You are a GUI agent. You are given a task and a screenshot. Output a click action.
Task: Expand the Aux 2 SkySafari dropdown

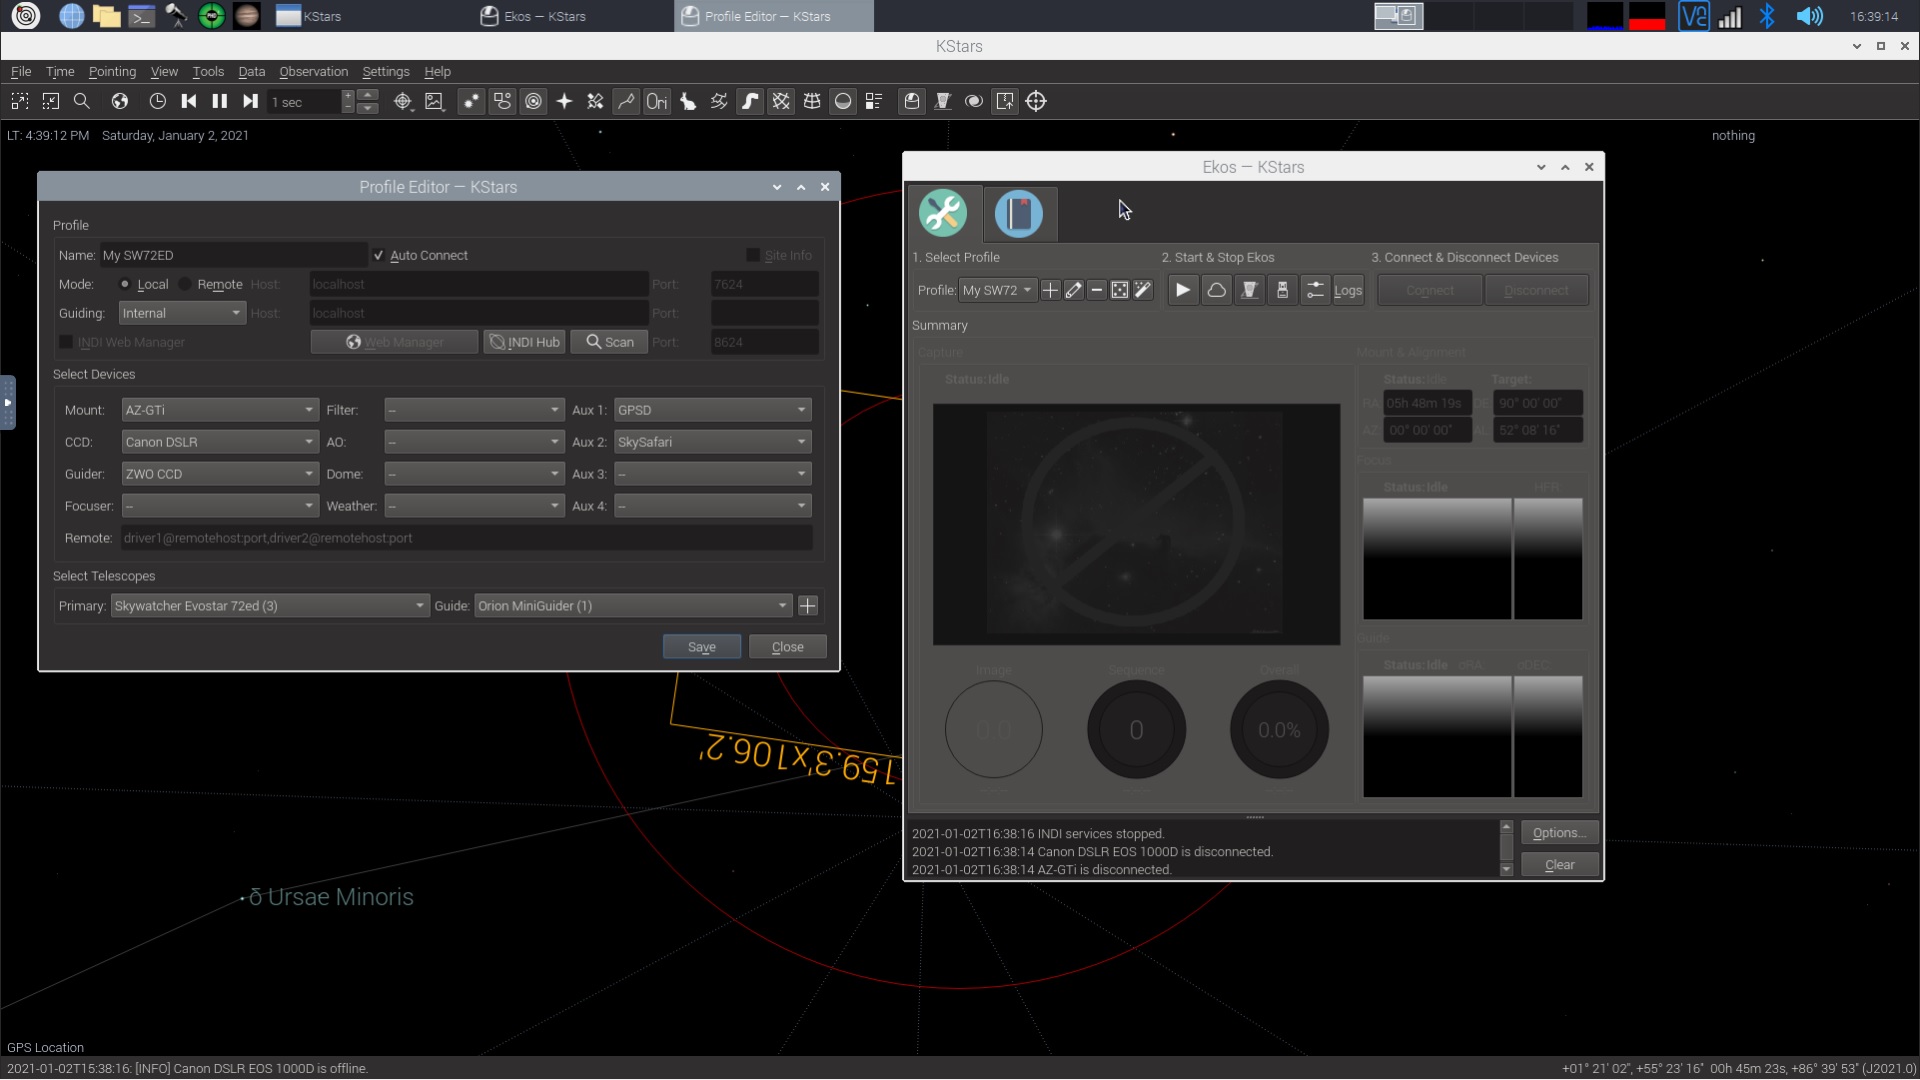pyautogui.click(x=711, y=442)
